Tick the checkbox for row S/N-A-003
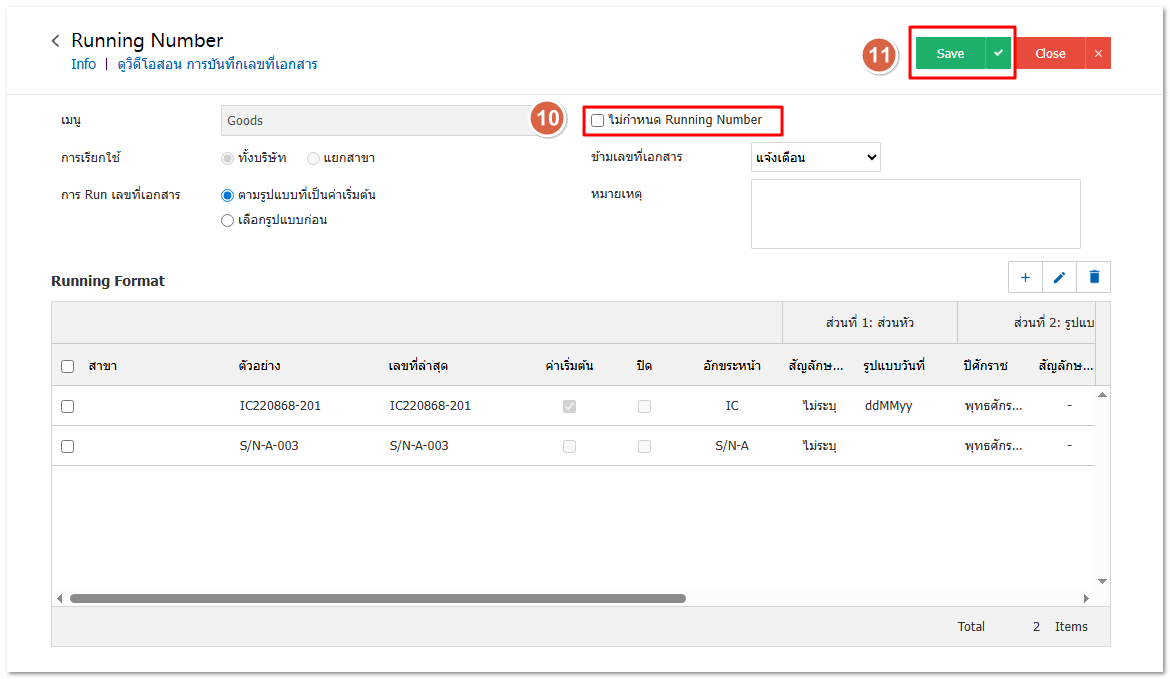Screen dimensions: 1170x679 [x=67, y=446]
